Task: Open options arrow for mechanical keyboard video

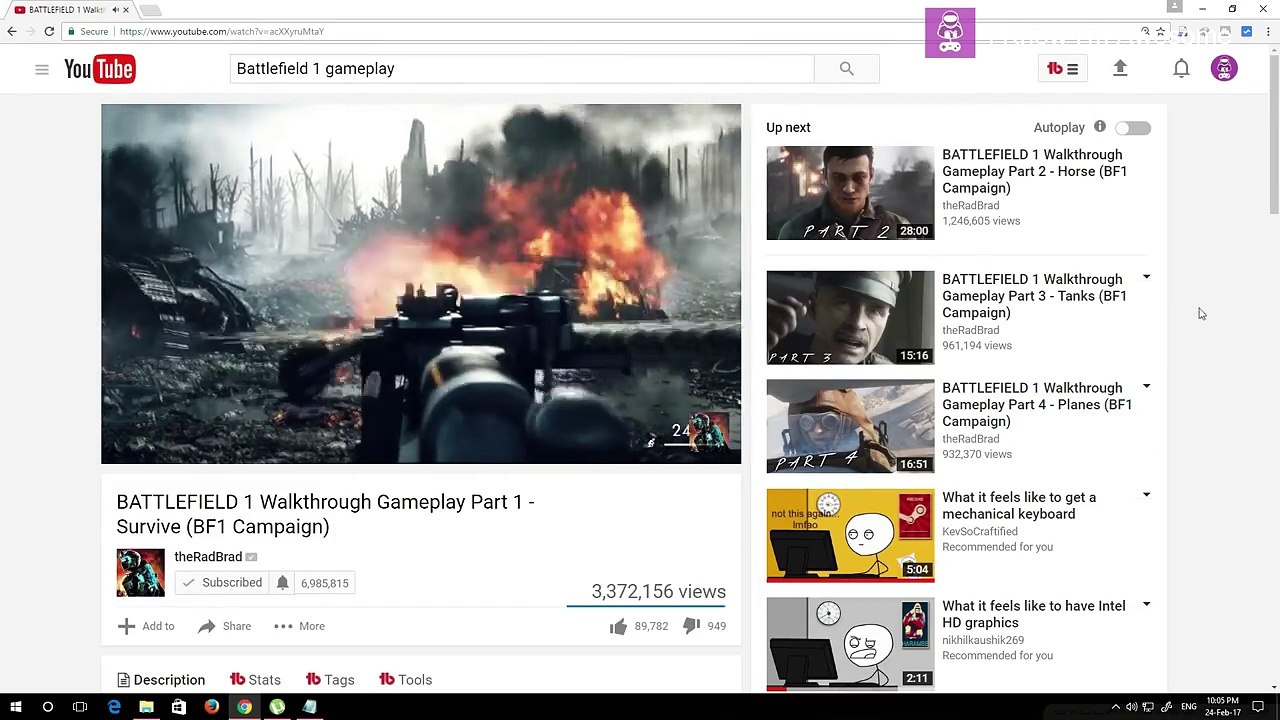Action: 1146,496
